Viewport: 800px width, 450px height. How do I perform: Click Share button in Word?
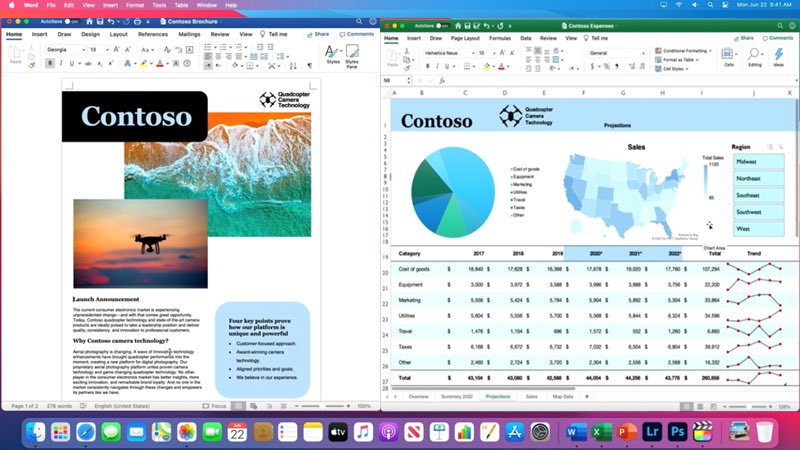click(318, 34)
